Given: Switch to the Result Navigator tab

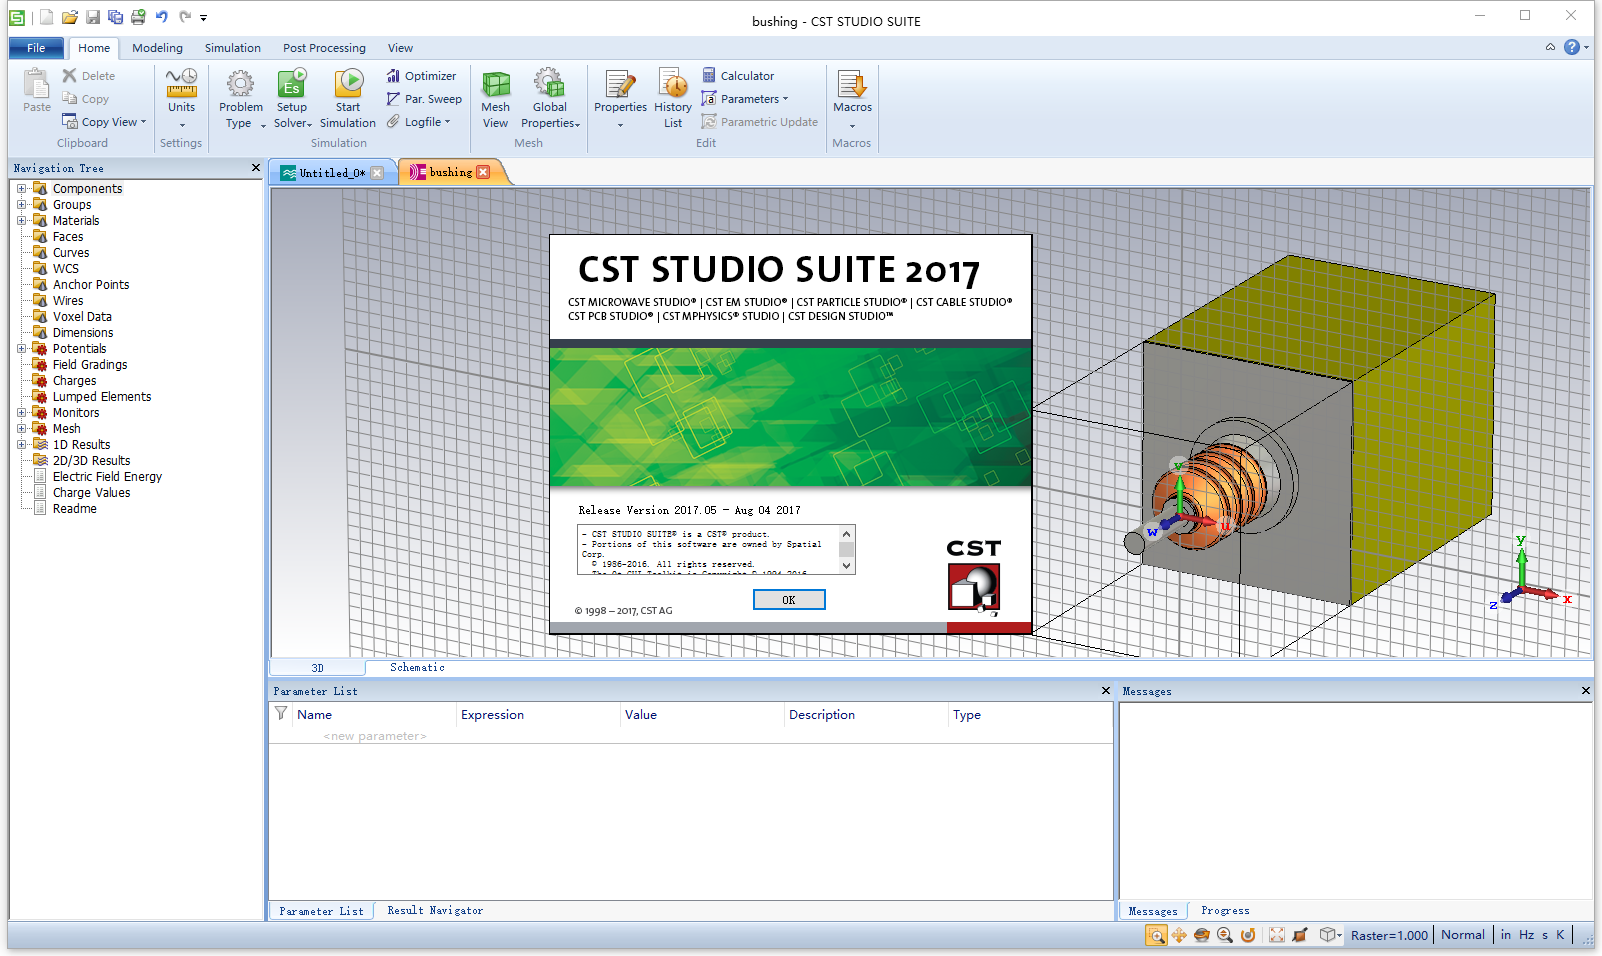Looking at the screenshot, I should pos(435,910).
